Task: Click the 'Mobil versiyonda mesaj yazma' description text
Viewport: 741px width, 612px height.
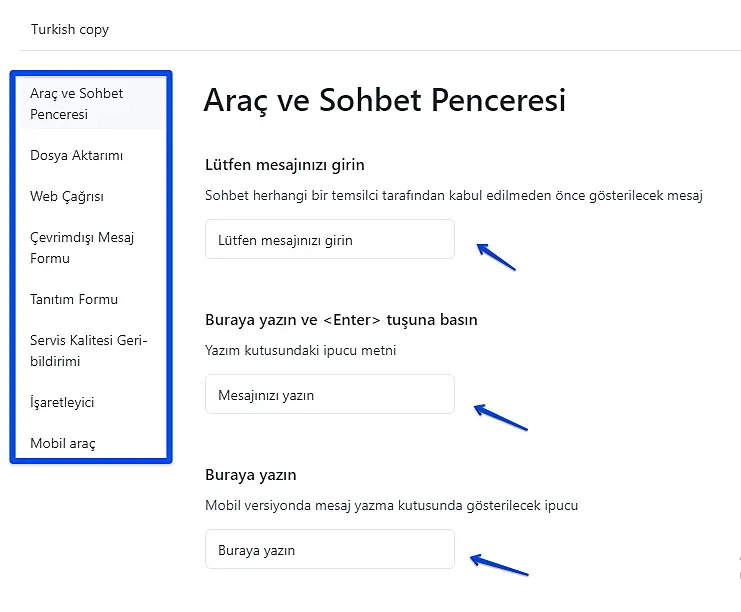Action: coord(391,505)
